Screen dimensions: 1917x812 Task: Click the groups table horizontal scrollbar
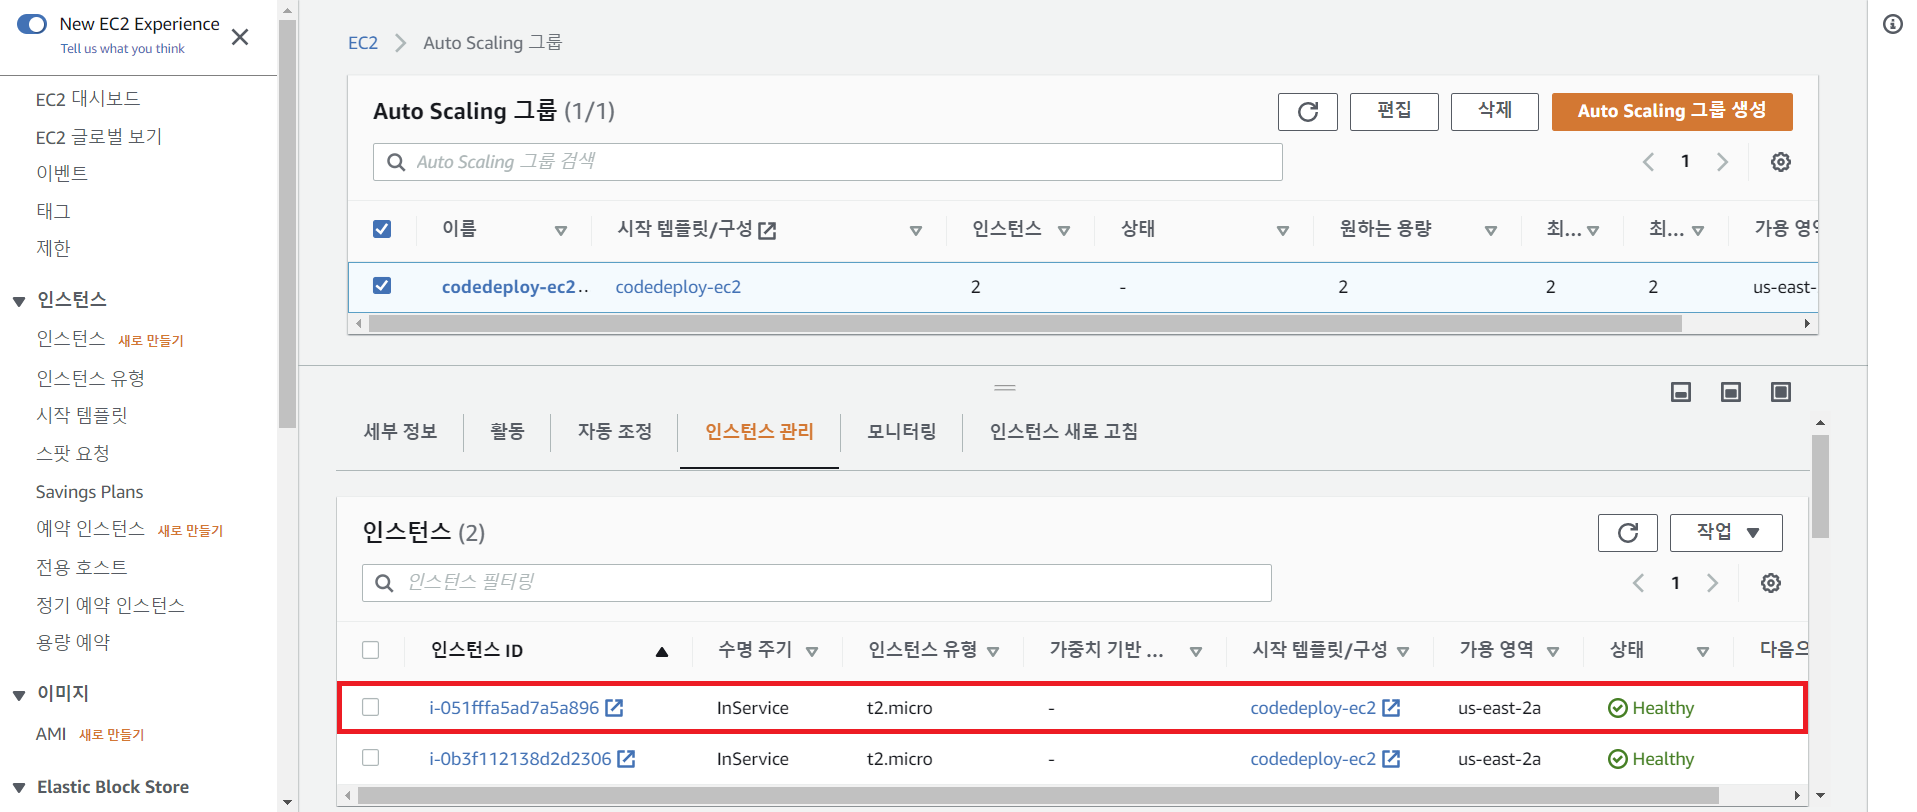tap(1025, 323)
